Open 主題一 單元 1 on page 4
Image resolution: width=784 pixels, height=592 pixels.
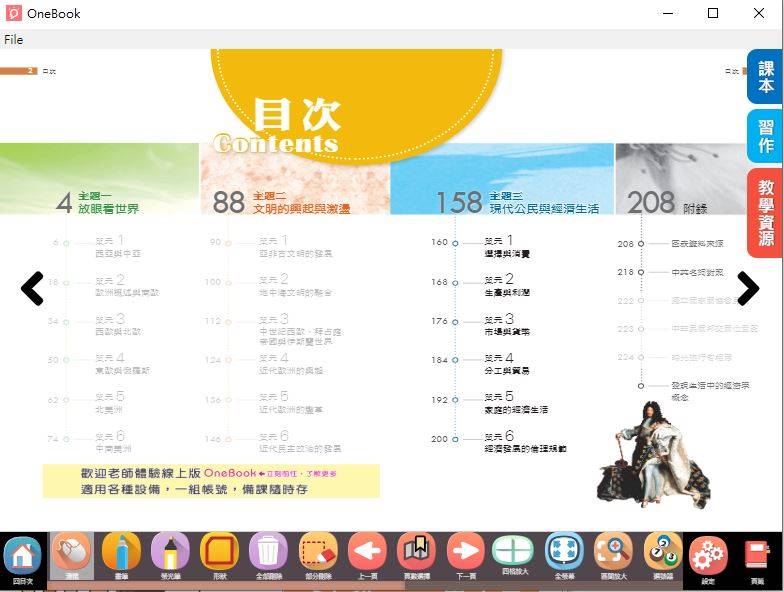click(96, 246)
